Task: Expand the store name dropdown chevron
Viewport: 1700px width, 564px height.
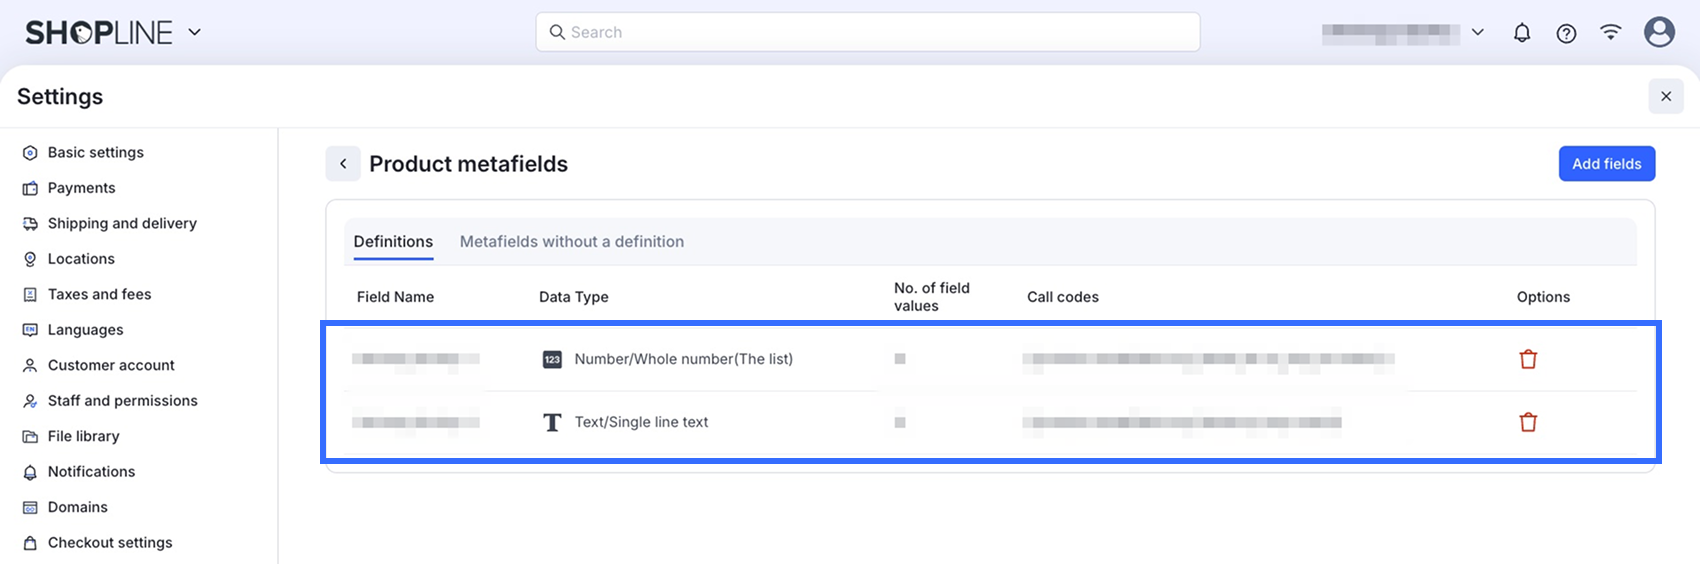Action: tap(1477, 33)
